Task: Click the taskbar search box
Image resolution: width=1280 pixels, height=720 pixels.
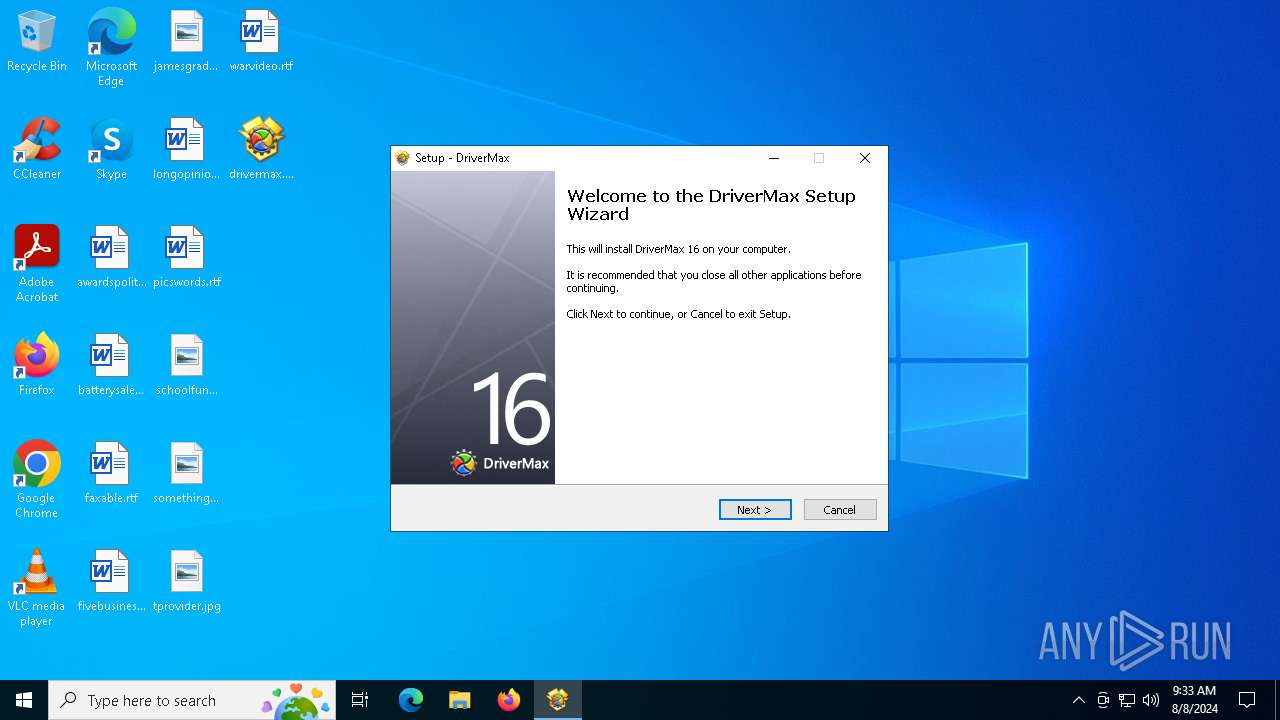Action: click(192, 700)
